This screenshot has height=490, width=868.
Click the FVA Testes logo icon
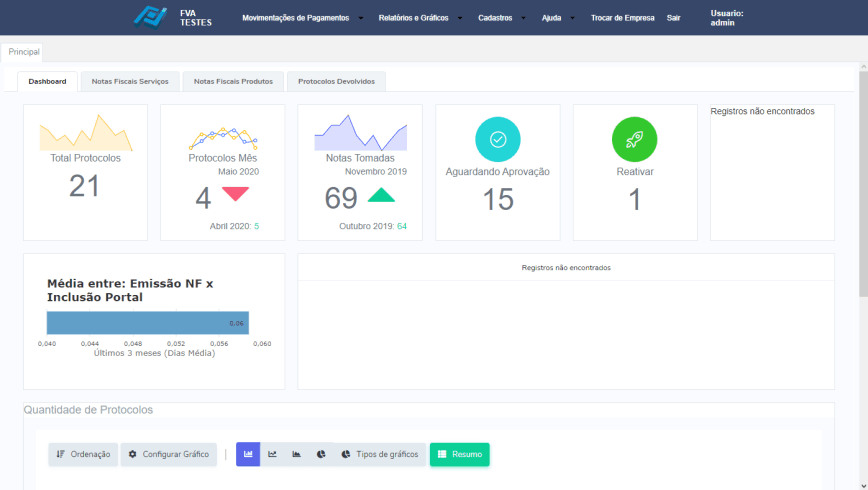151,18
